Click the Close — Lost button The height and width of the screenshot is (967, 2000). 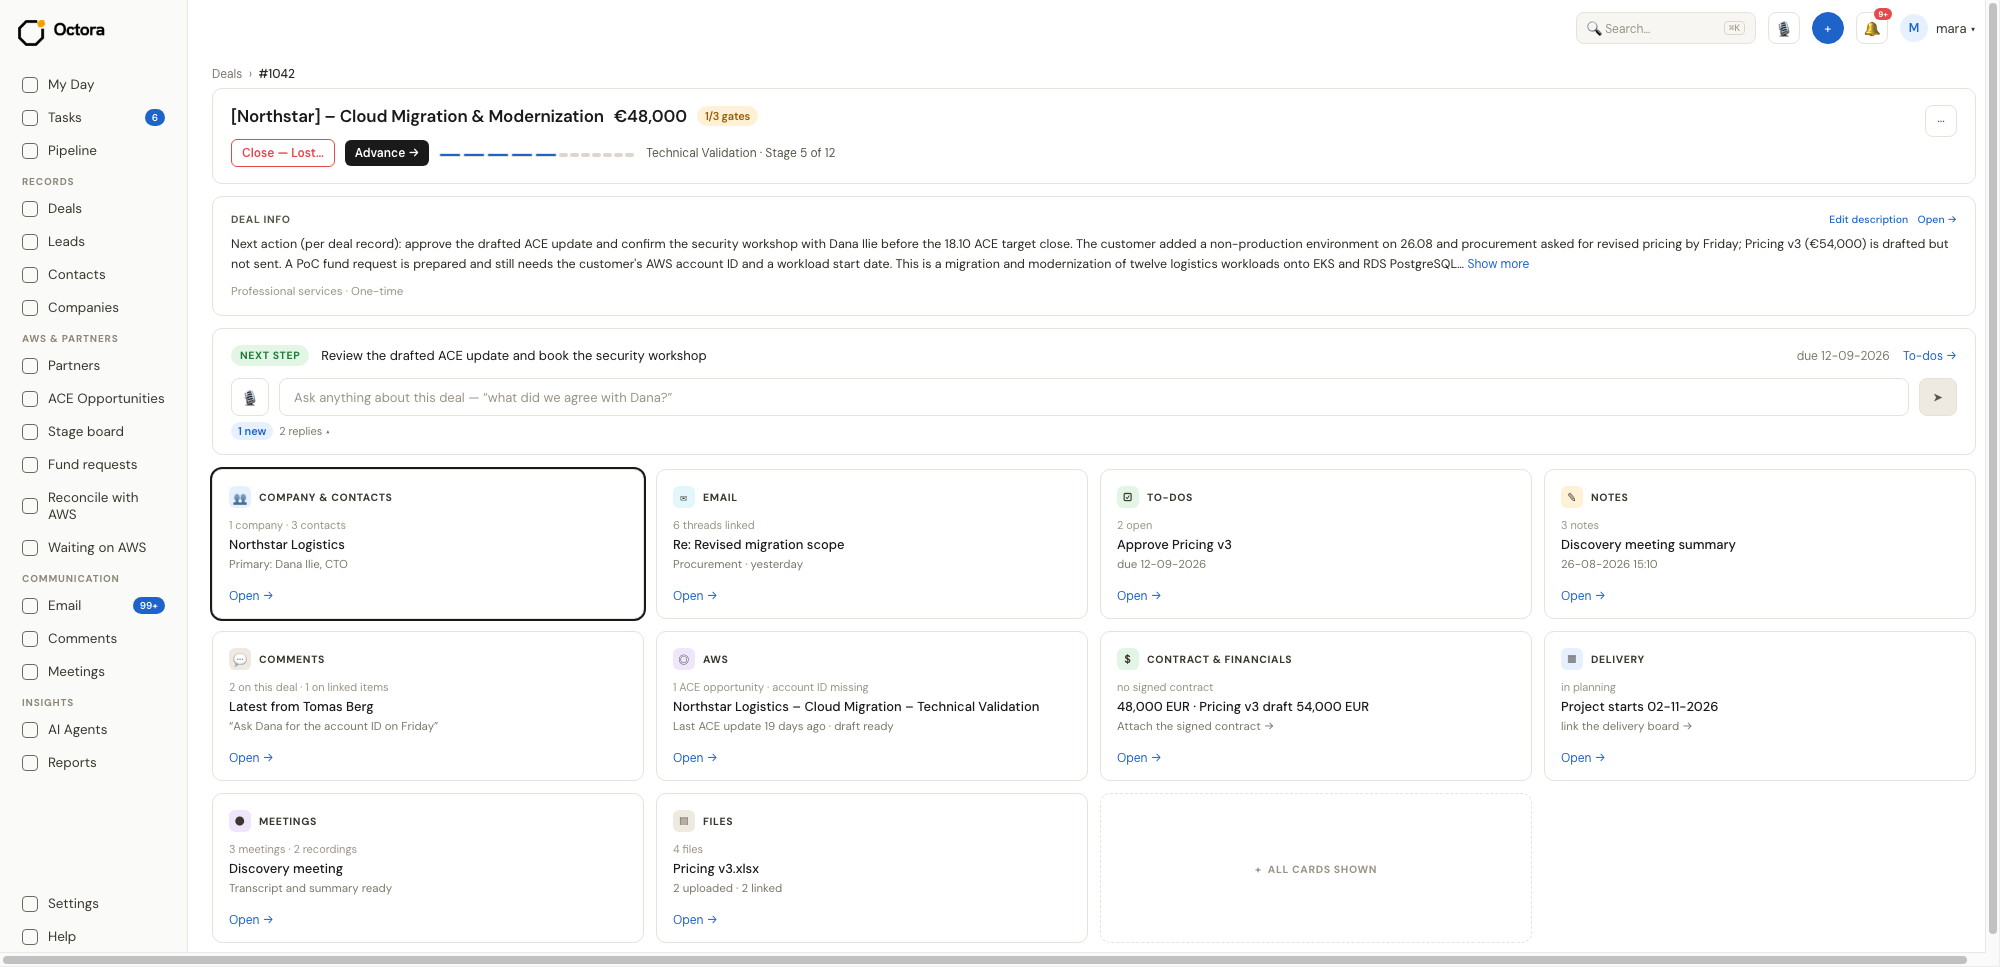[283, 153]
